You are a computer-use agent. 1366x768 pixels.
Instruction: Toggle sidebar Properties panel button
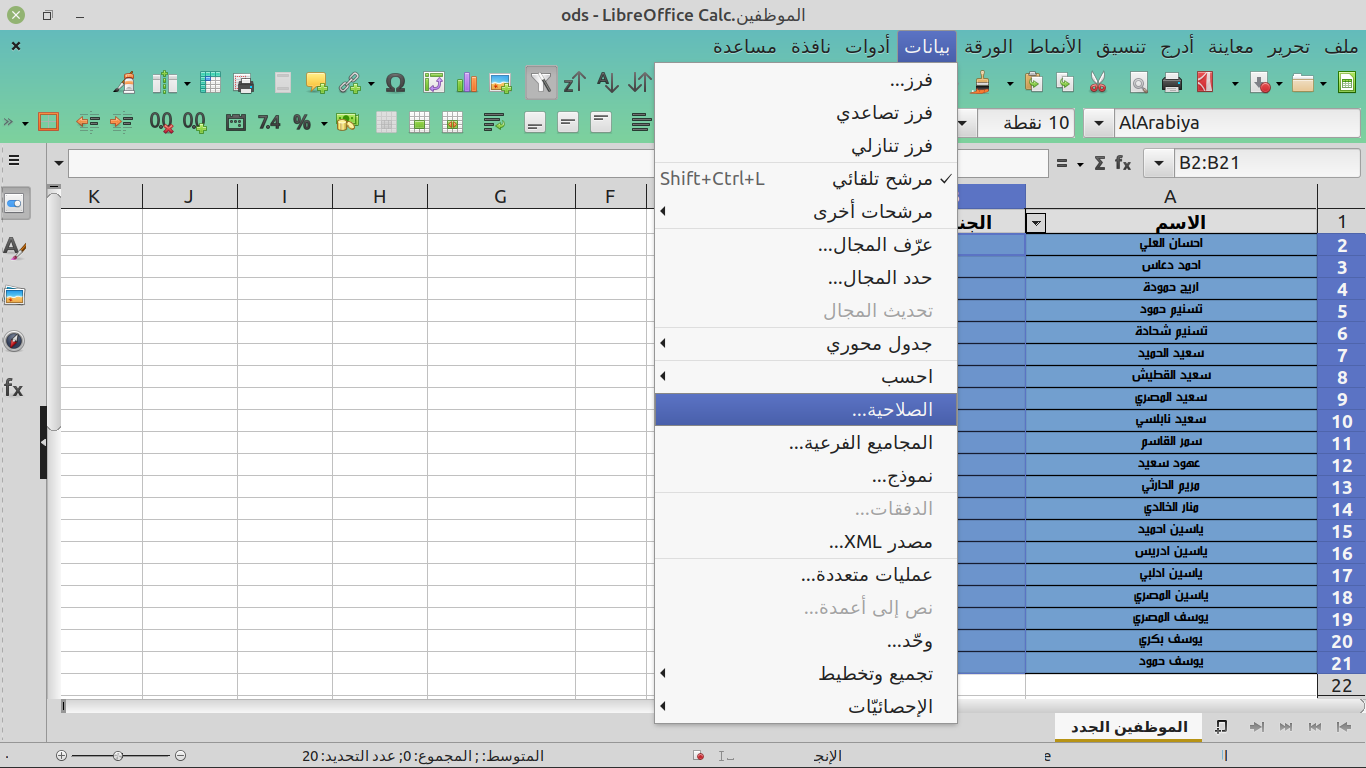point(14,204)
